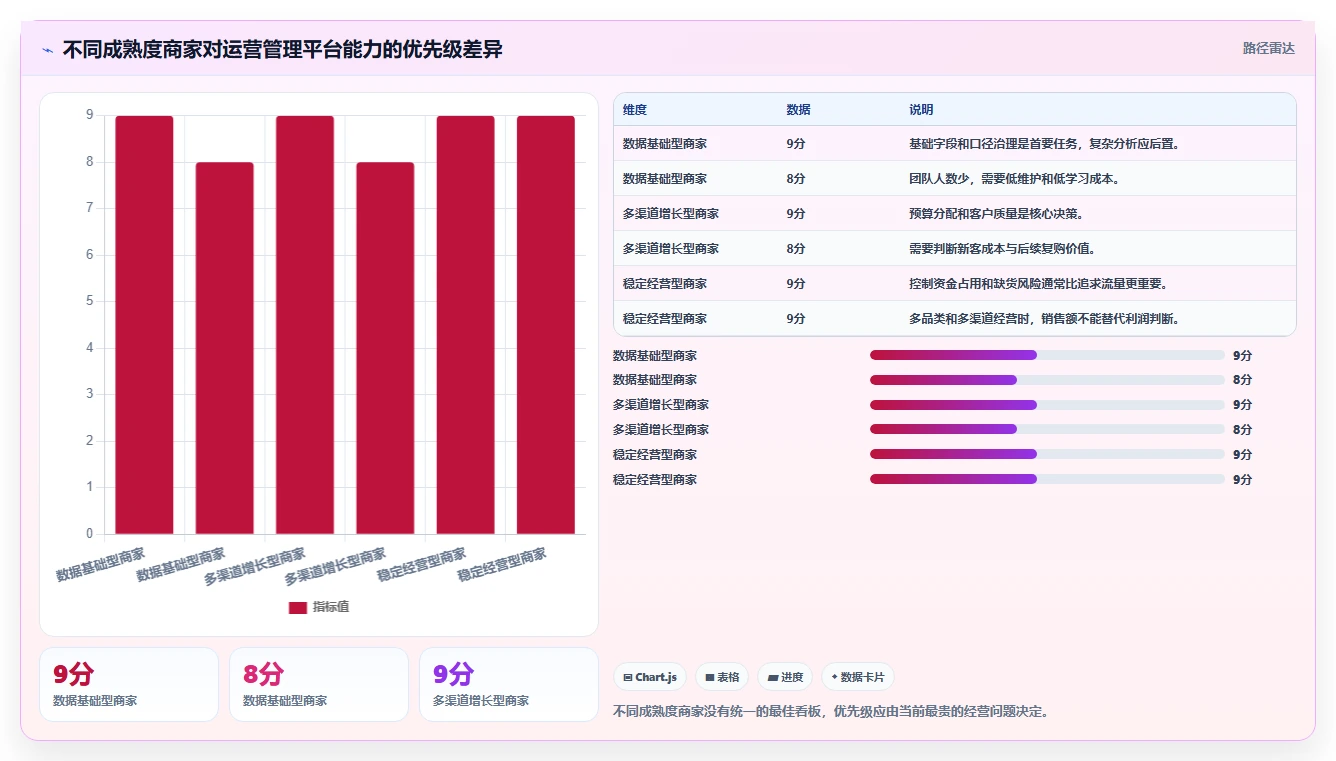Image resolution: width=1336 pixels, height=761 pixels.
Task: Click the 指标值 legend label text
Action: 331,607
